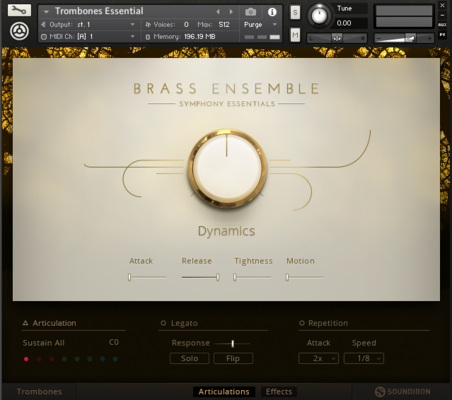Toggle Legato Solo mode
Screen dimensions: 452x400
pyautogui.click(x=189, y=358)
